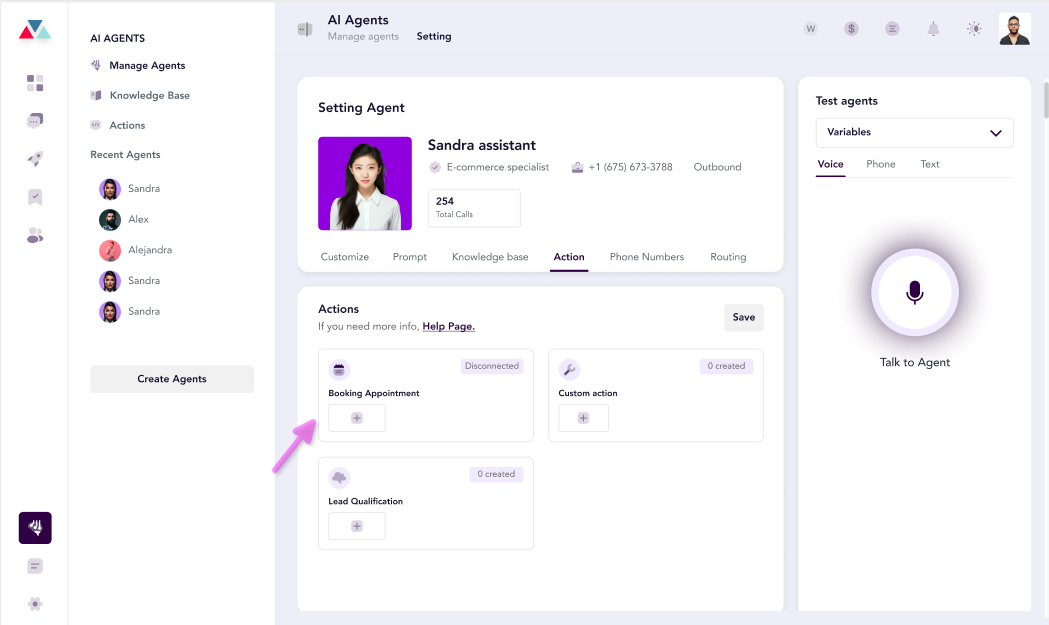
Task: Click the Create Agents button
Action: (172, 379)
